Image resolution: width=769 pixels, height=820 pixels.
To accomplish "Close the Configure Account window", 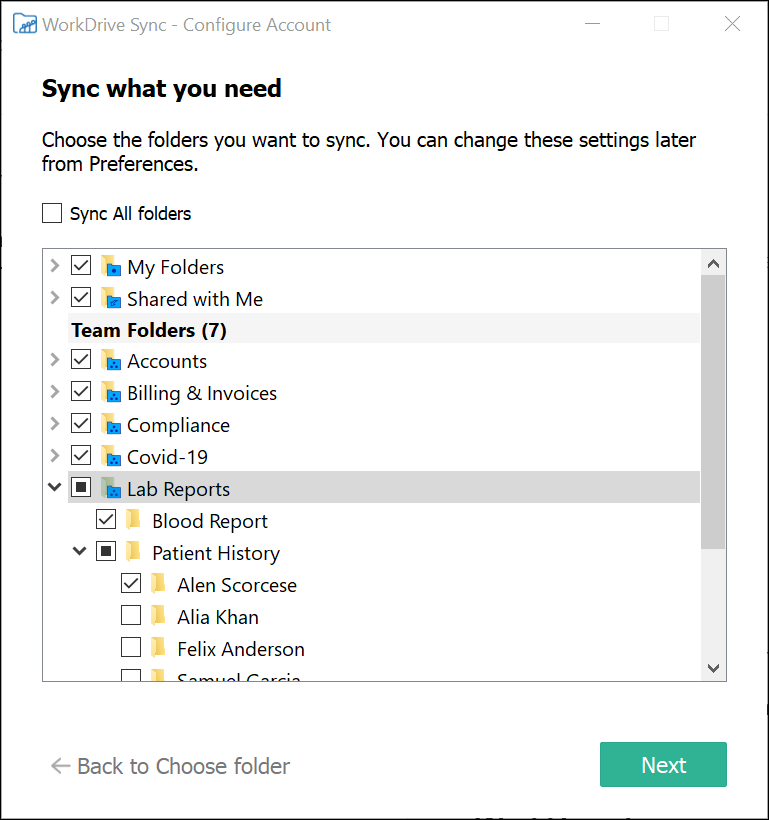I will point(732,24).
